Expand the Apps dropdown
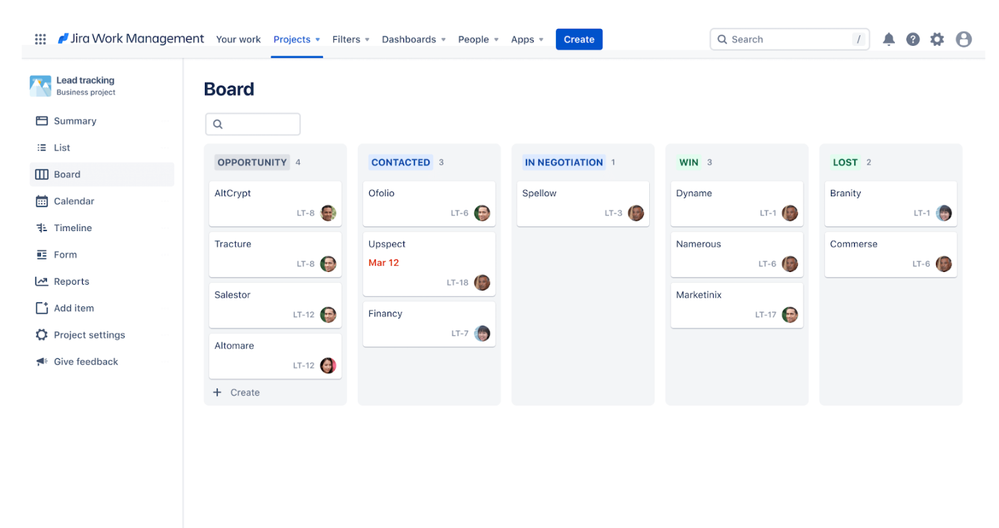The width and height of the screenshot is (999, 528). pos(527,39)
